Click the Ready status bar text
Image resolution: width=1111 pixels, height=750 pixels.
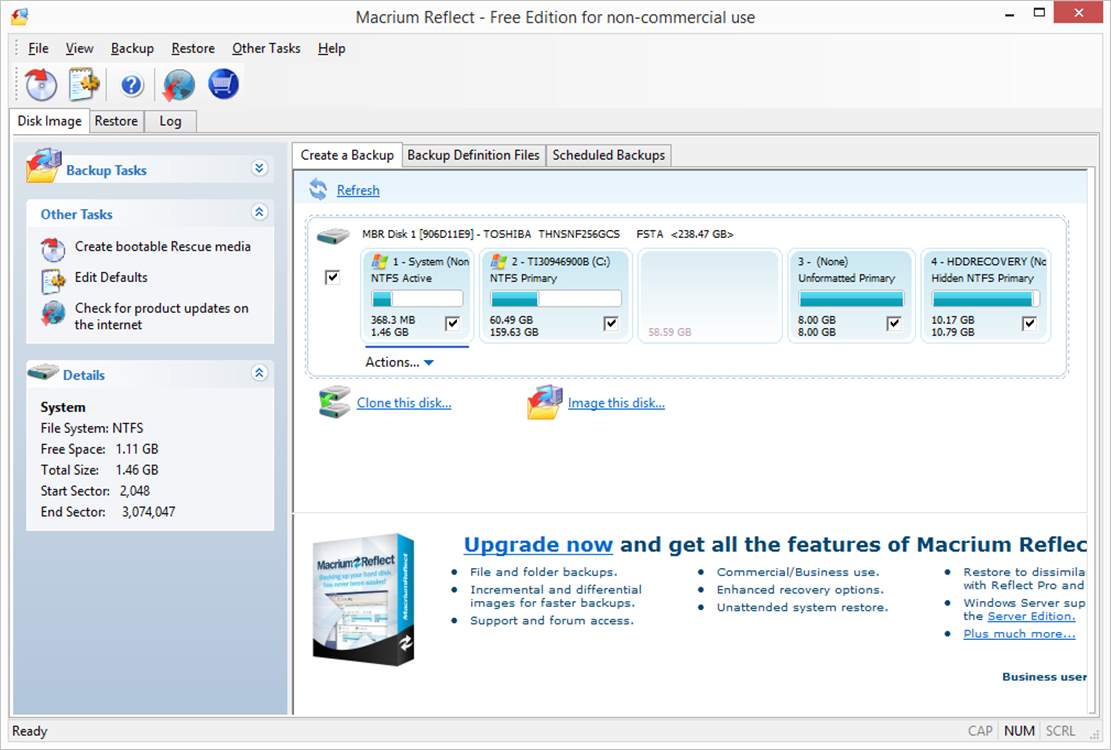[30, 731]
